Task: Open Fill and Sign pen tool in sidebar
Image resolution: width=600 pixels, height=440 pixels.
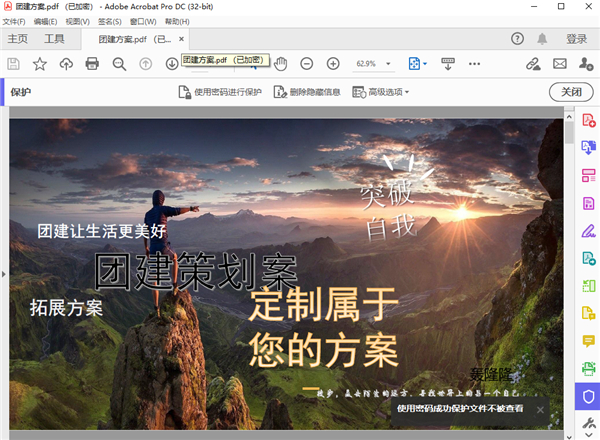Action: tap(589, 231)
